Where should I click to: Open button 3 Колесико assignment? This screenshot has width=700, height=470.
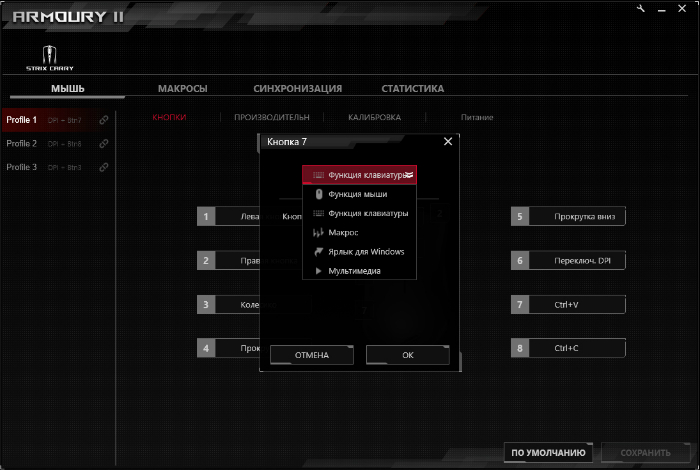pos(228,304)
